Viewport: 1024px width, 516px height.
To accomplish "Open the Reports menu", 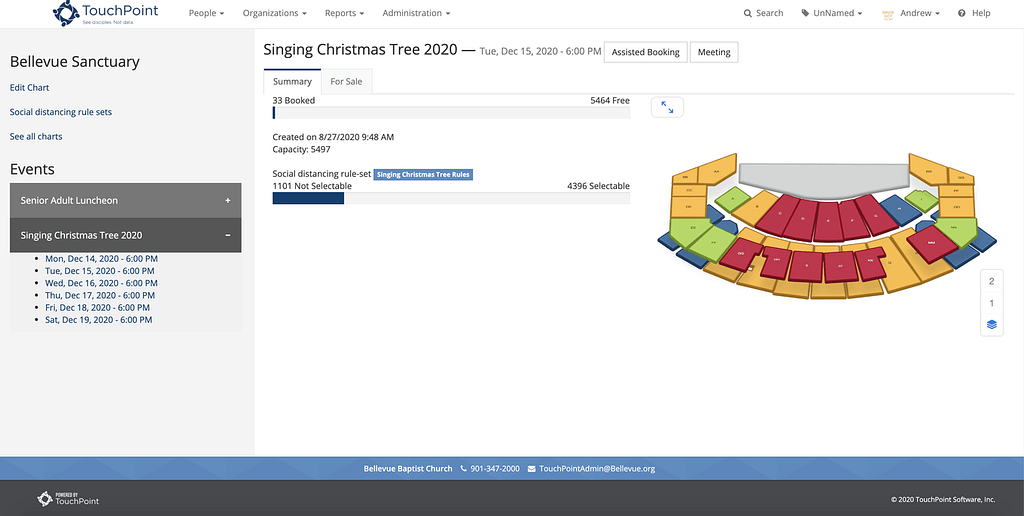I will [344, 13].
